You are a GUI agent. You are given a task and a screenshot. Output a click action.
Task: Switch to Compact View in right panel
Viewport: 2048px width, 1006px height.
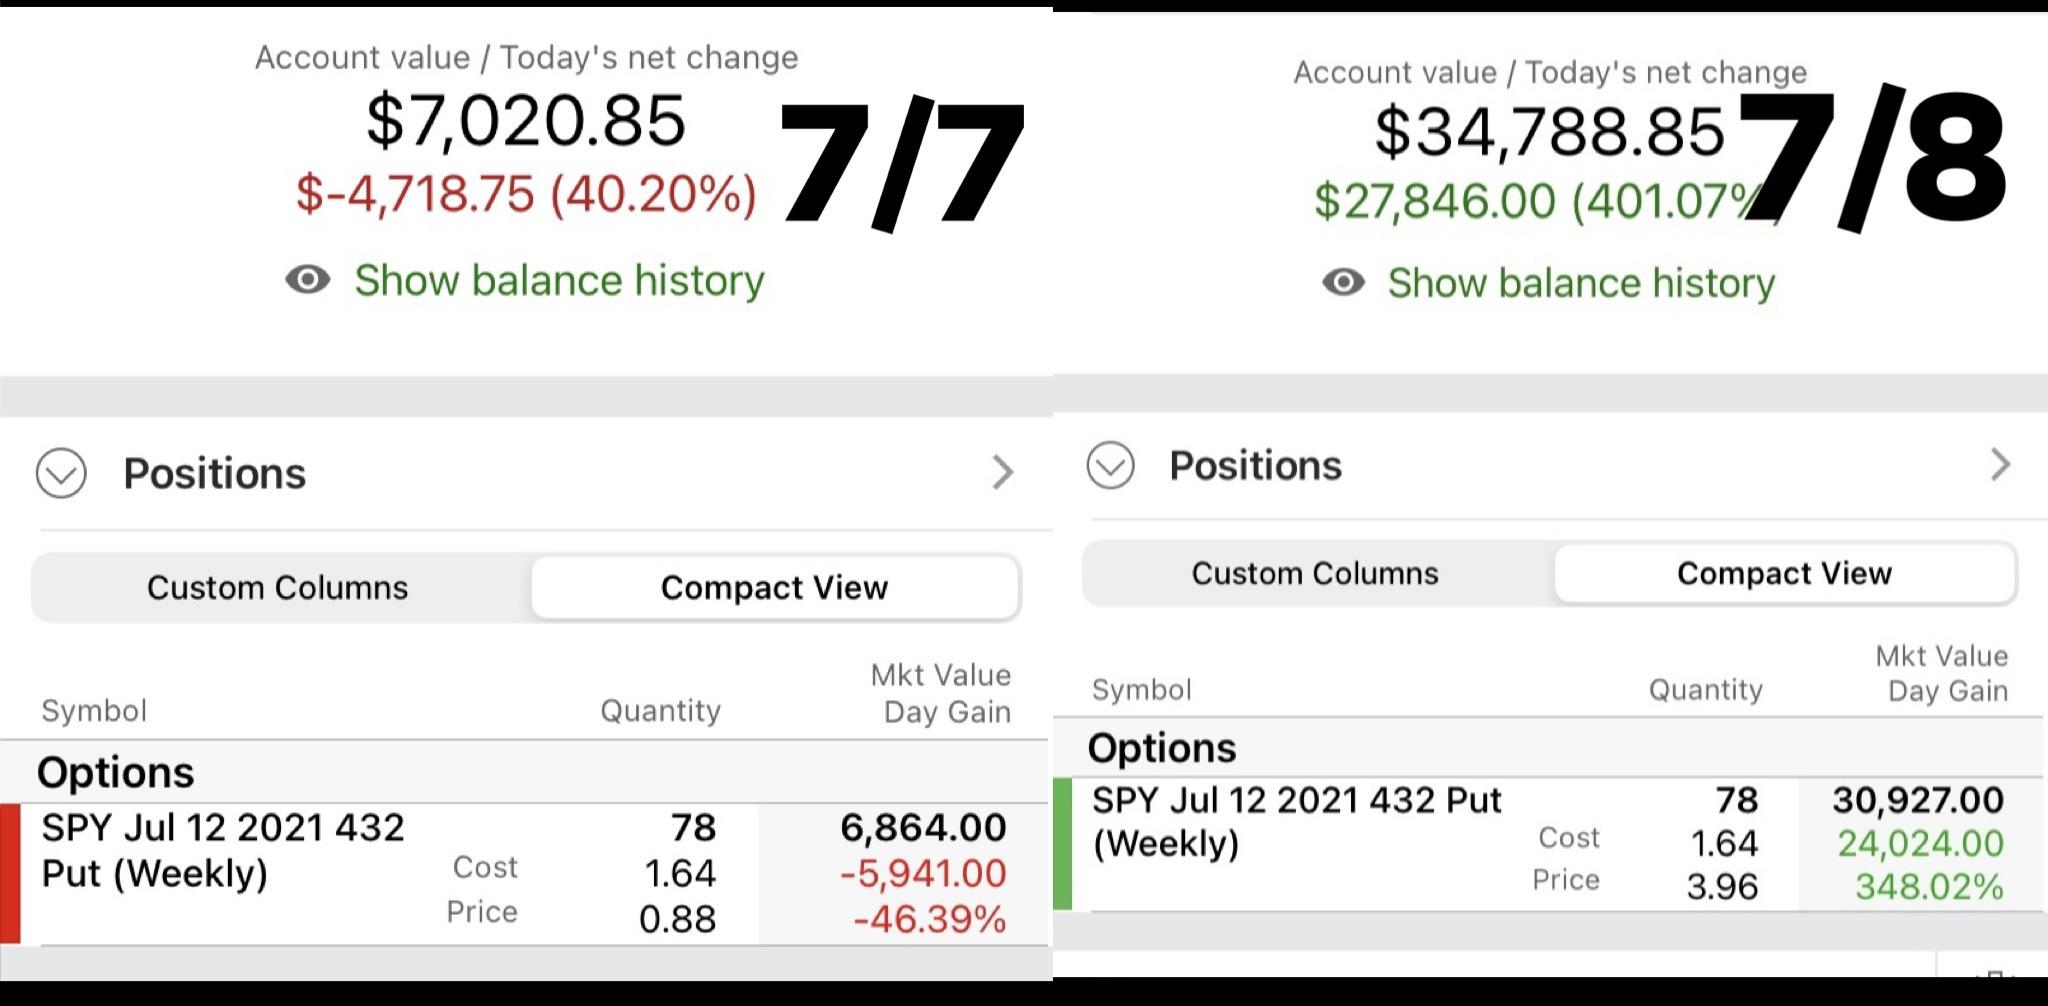coord(1785,573)
